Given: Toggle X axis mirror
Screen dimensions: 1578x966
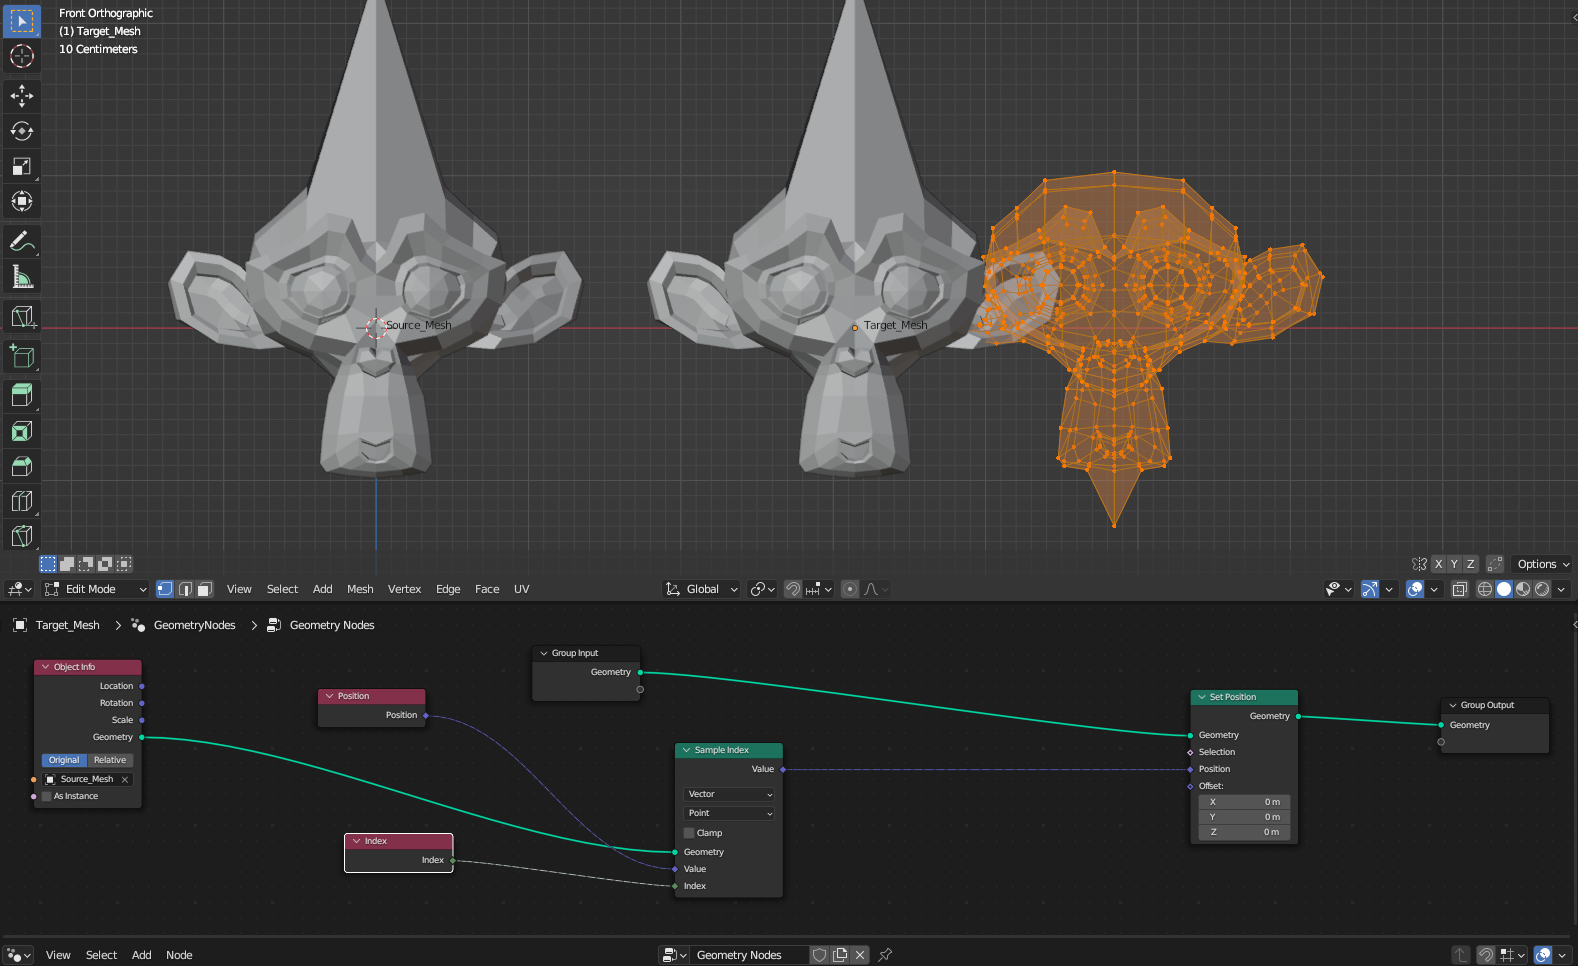Looking at the screenshot, I should [x=1438, y=564].
